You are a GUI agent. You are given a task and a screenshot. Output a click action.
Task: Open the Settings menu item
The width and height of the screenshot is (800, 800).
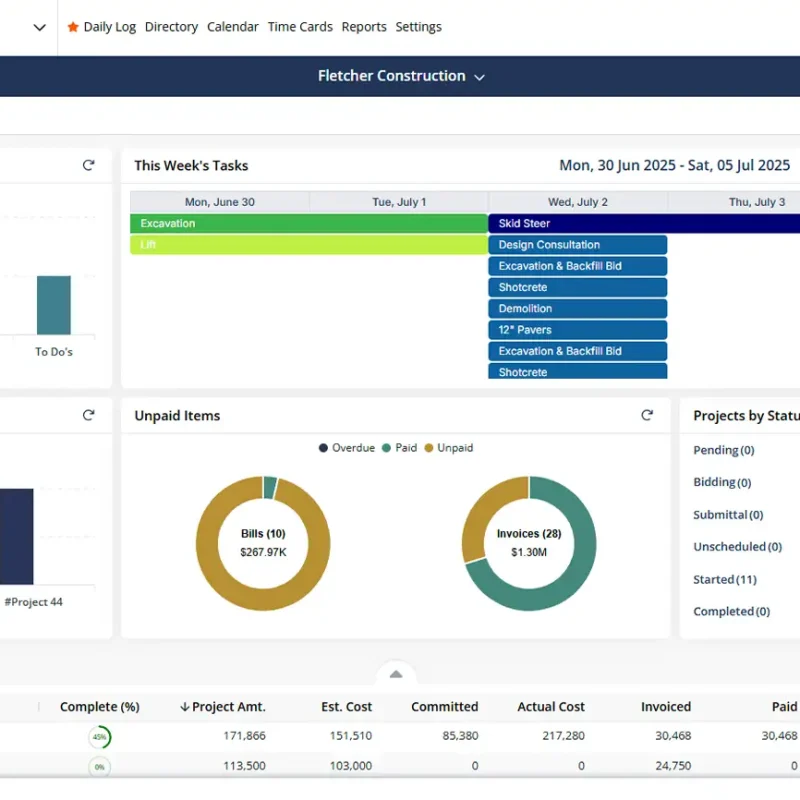coord(418,27)
